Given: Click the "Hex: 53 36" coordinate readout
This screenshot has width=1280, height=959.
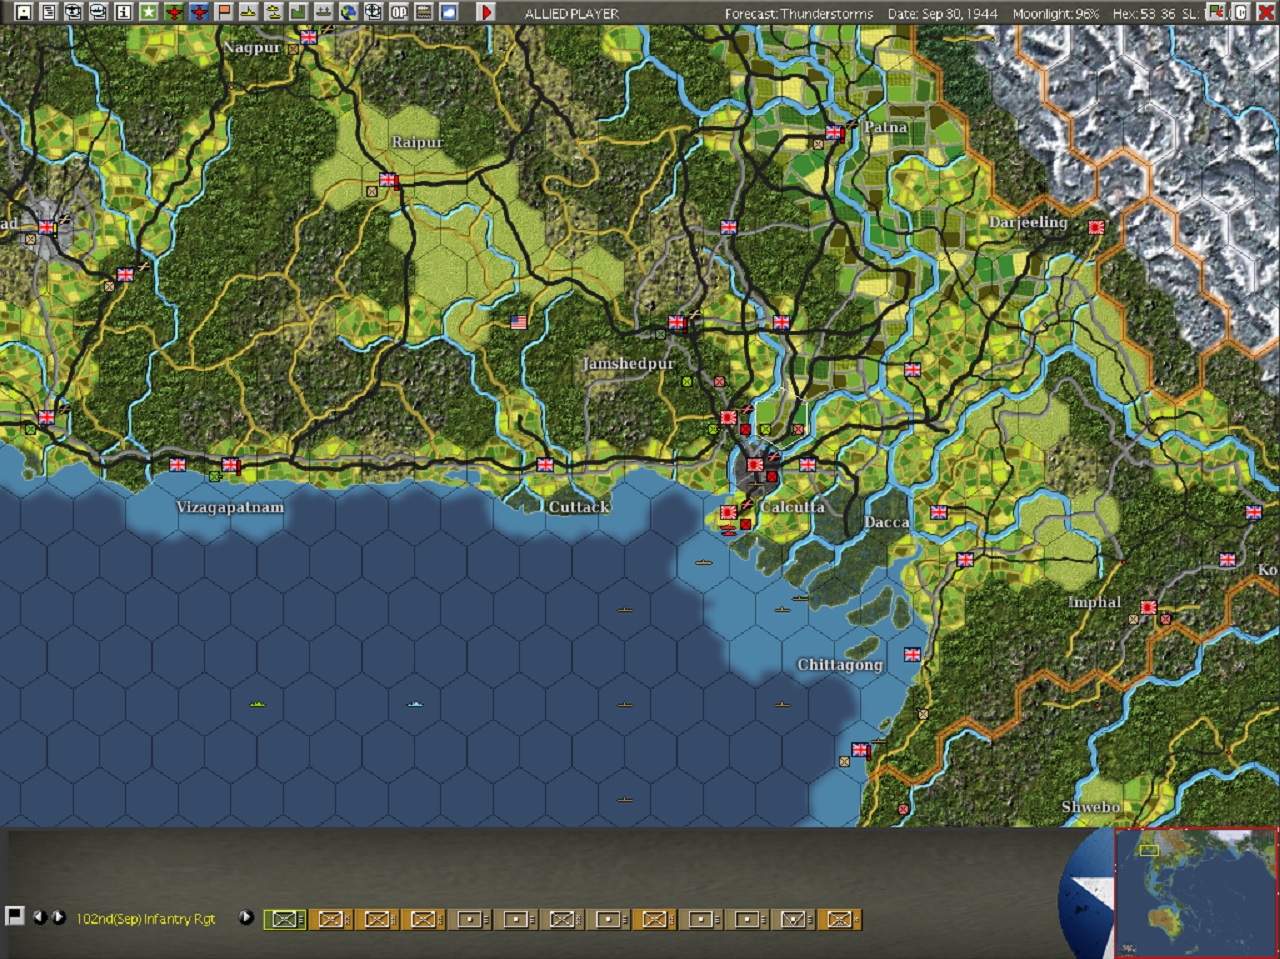Looking at the screenshot, I should click(x=1143, y=14).
